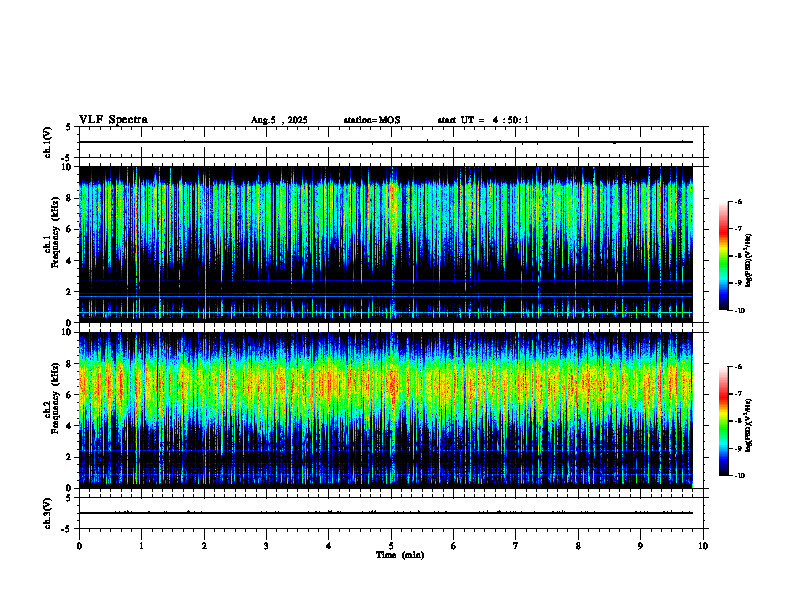This screenshot has width=792, height=612.
Task: Click the "9" tick label on the time axis
Action: (640, 546)
